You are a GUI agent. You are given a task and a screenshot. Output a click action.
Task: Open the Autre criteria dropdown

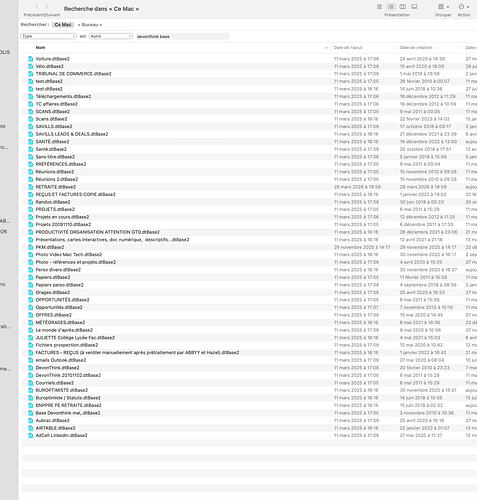(x=111, y=36)
